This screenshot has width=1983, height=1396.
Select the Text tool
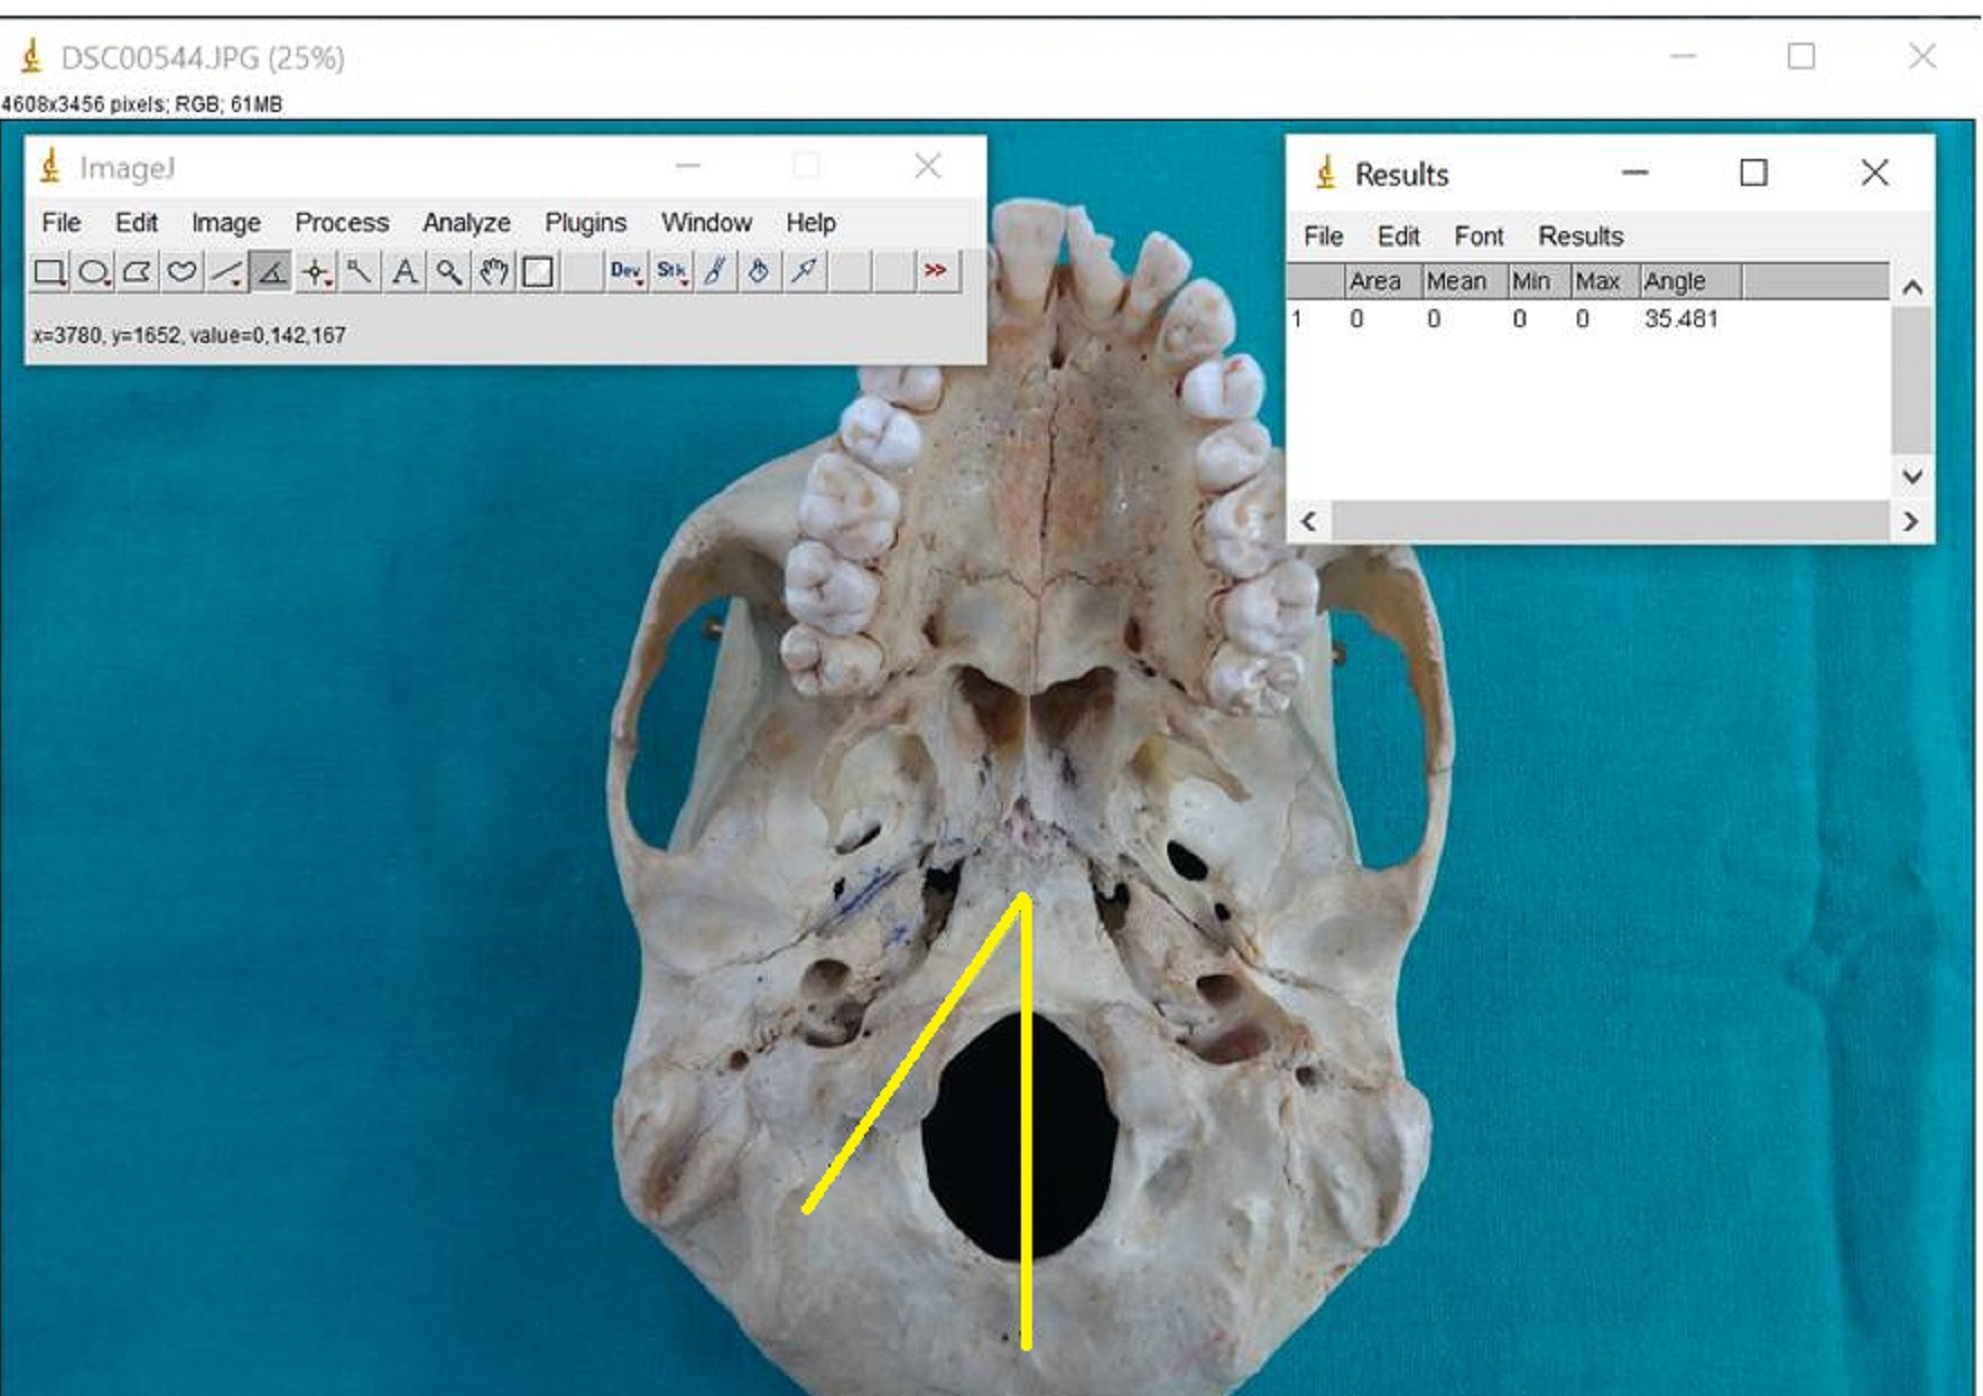click(404, 272)
